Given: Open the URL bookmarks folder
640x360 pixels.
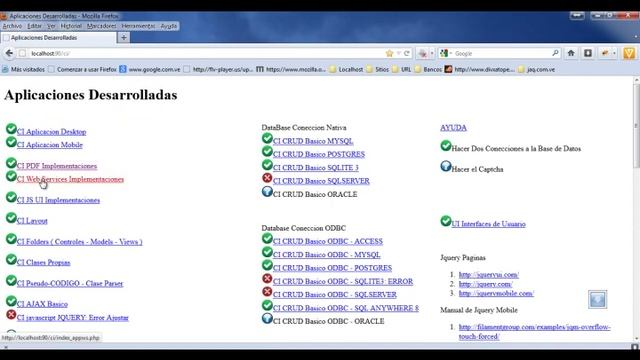Looking at the screenshot, I should pos(402,69).
